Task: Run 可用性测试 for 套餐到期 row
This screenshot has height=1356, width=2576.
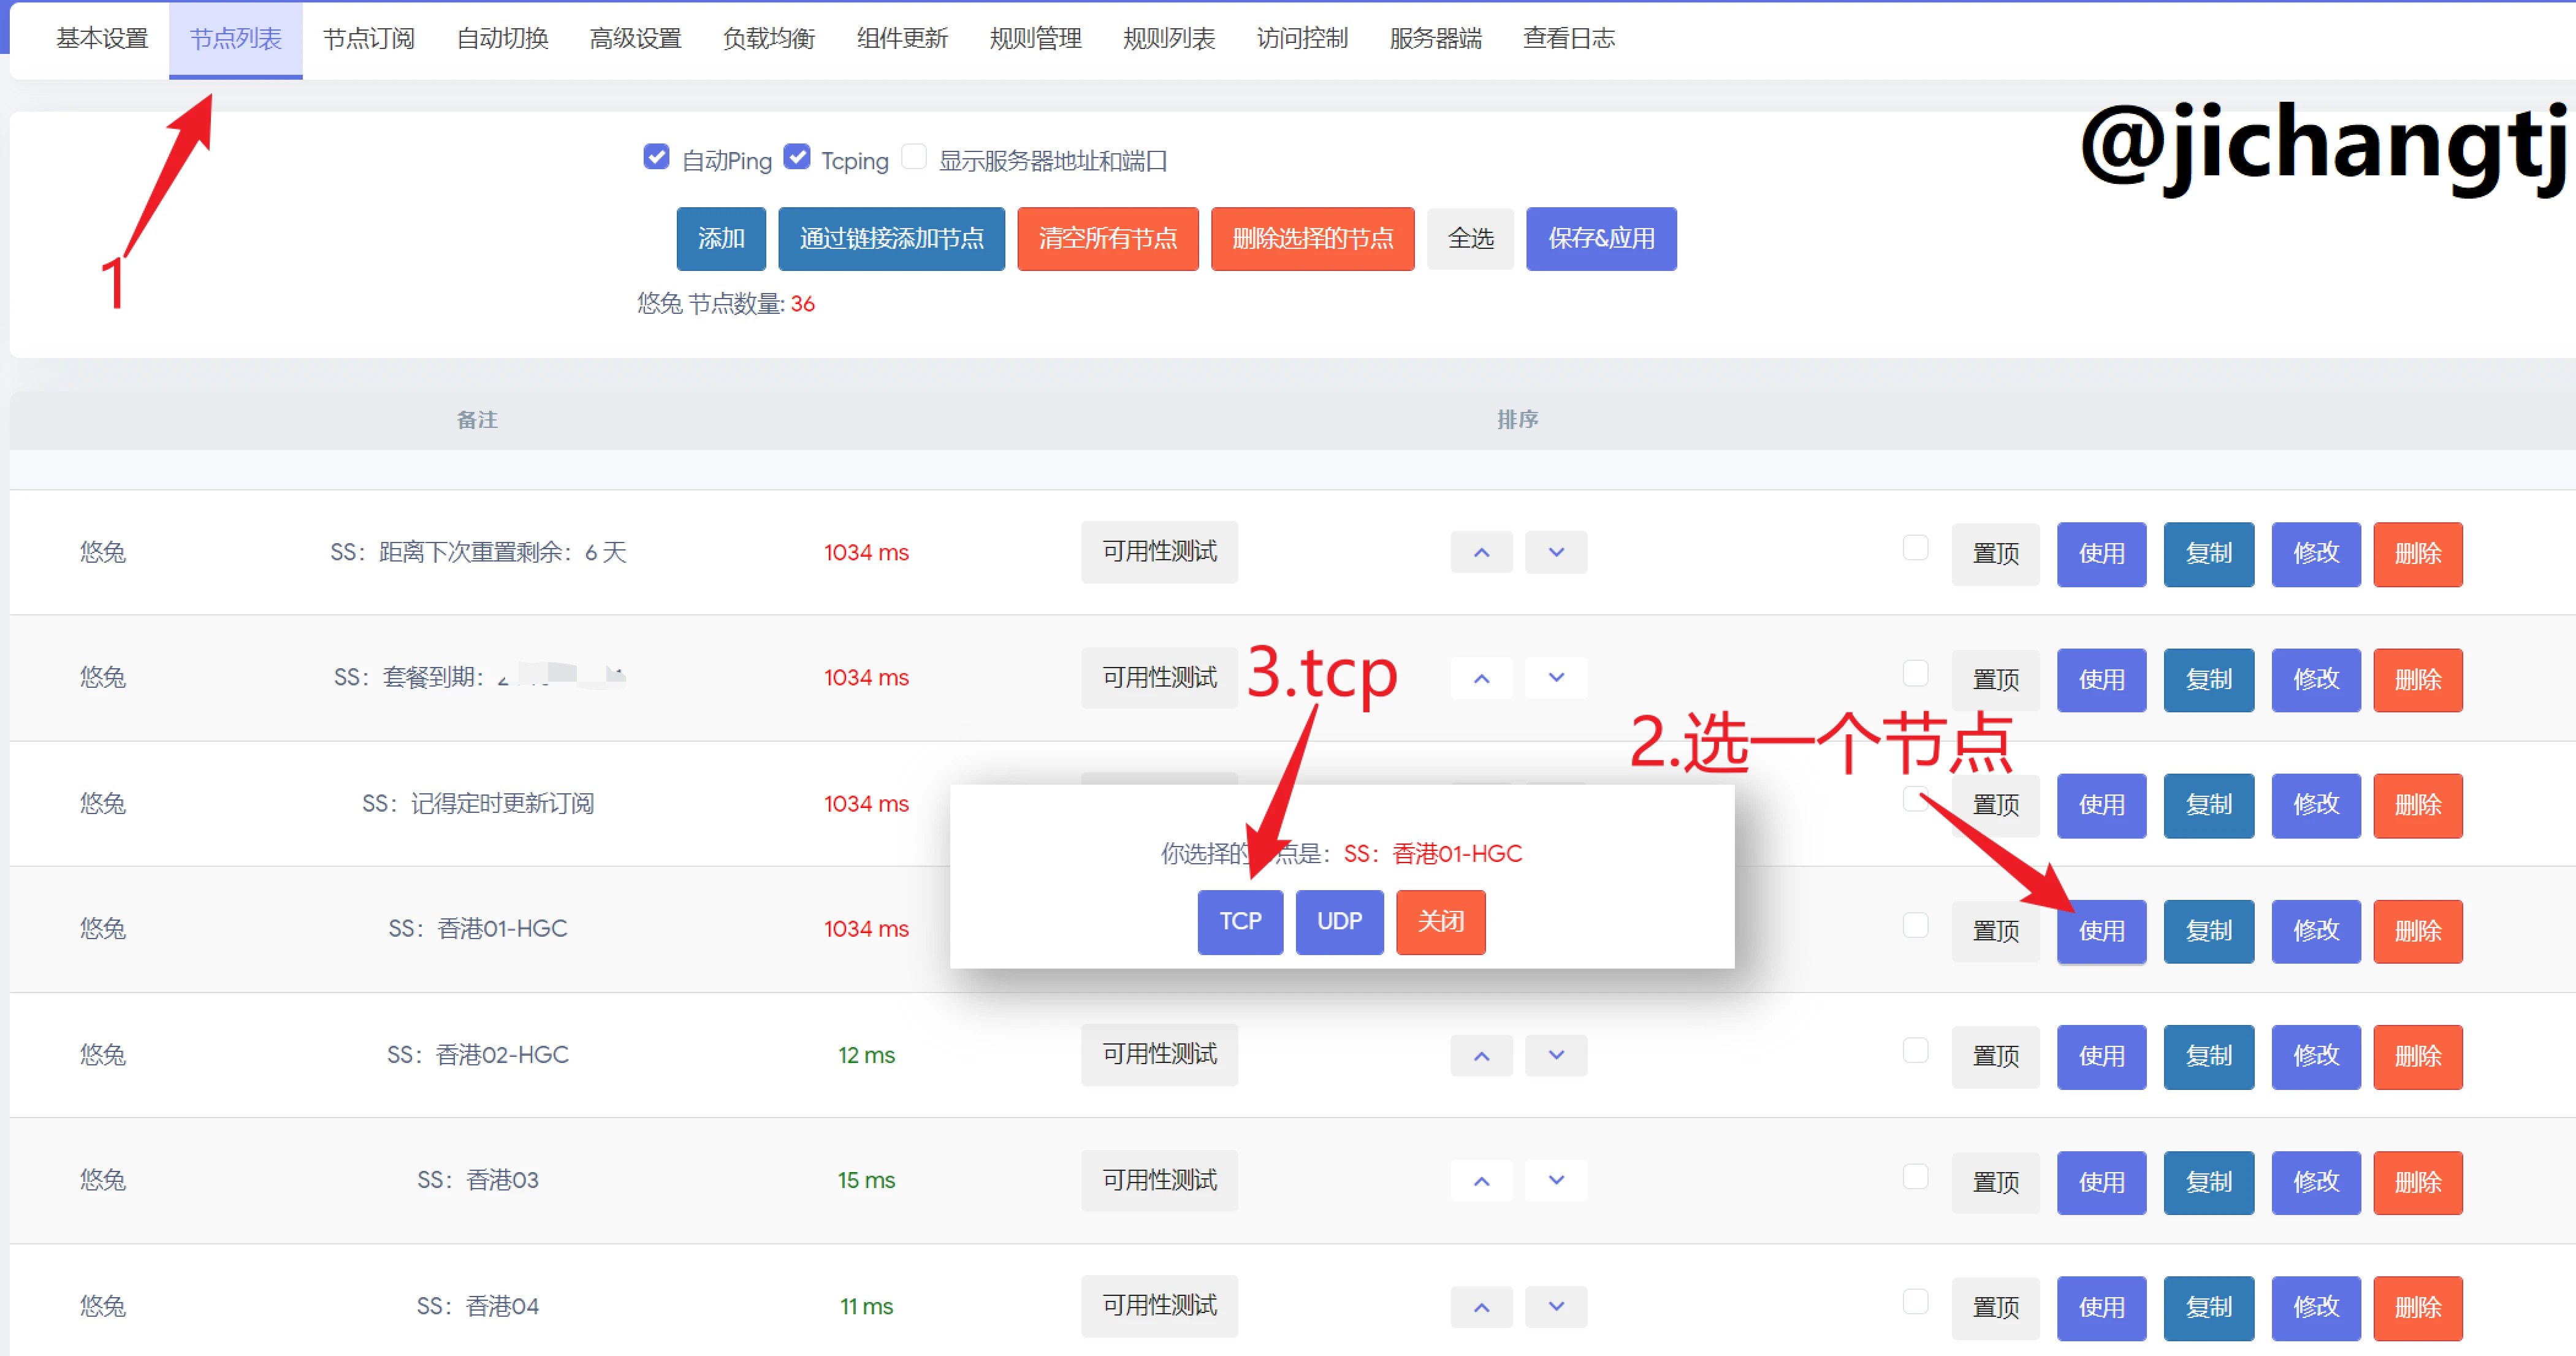Action: pos(1159,678)
